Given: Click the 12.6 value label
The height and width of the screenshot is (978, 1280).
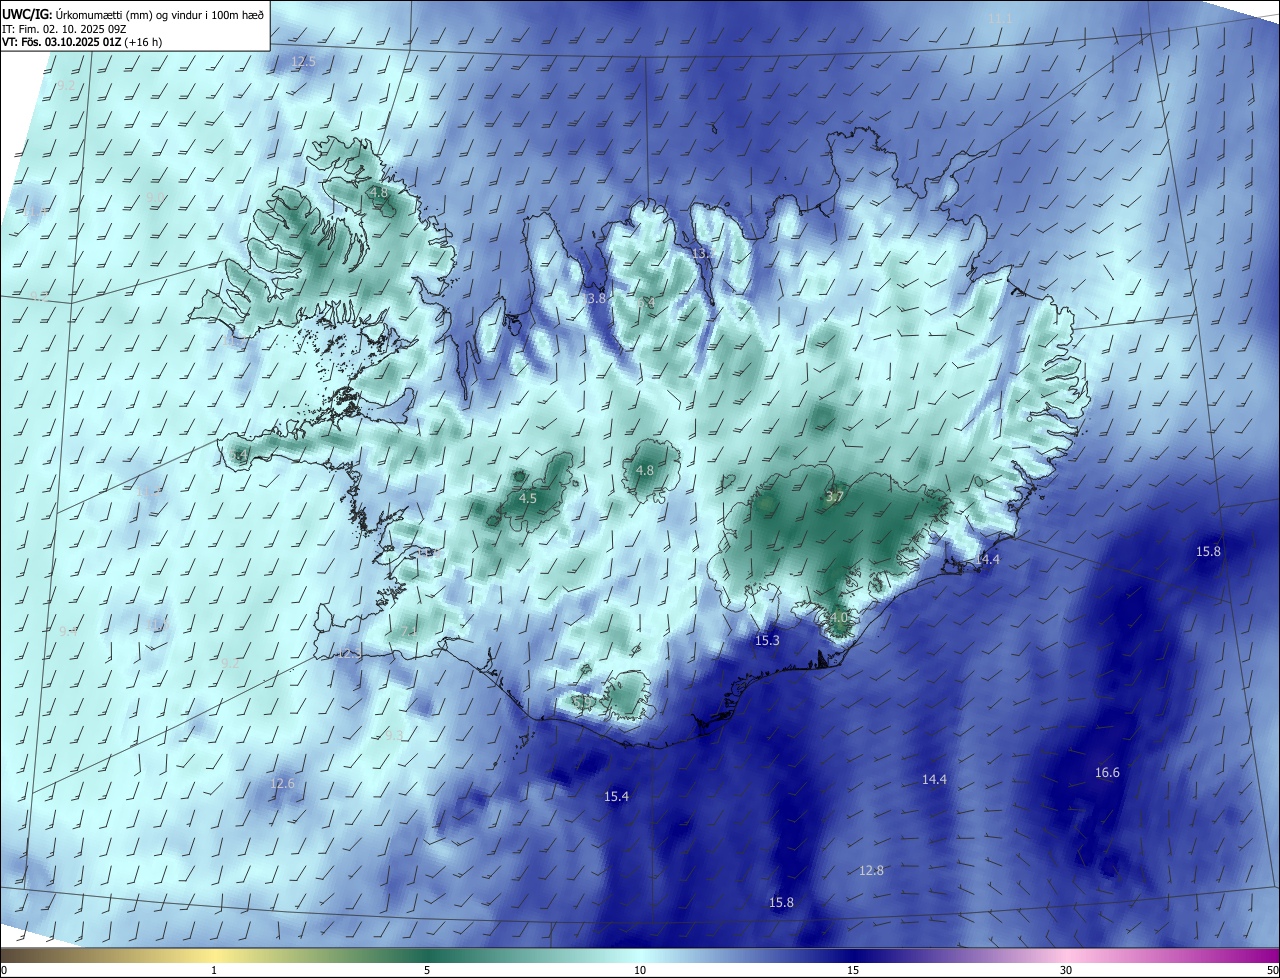Looking at the screenshot, I should (283, 783).
